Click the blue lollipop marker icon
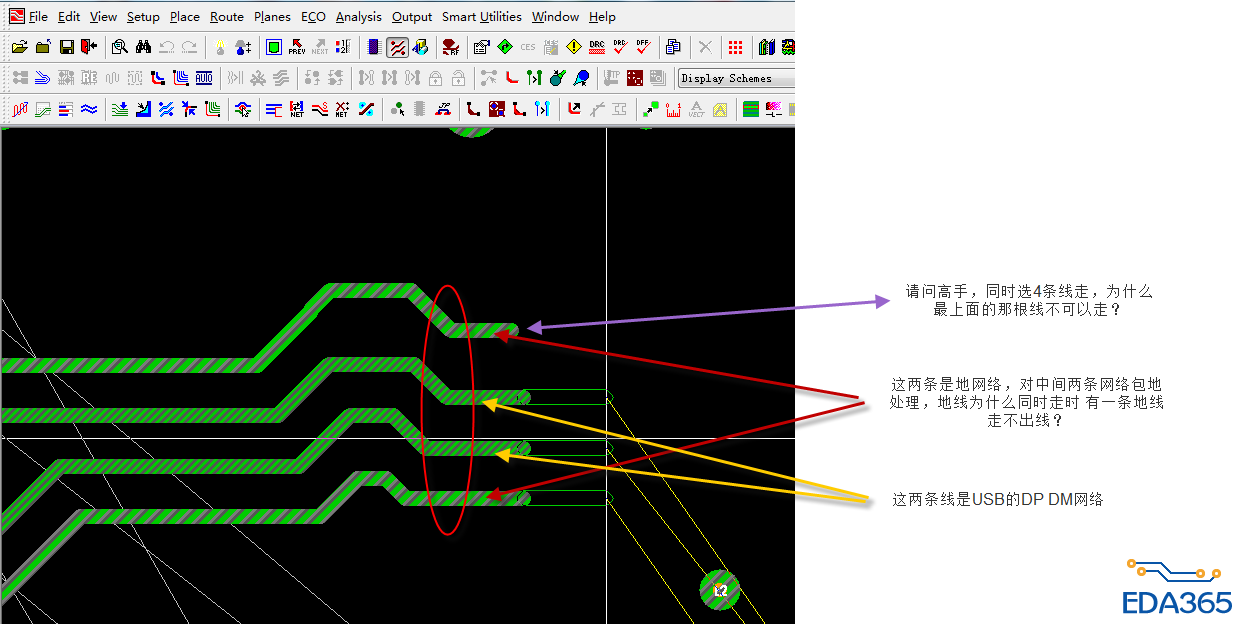The image size is (1248, 624). click(x=581, y=78)
